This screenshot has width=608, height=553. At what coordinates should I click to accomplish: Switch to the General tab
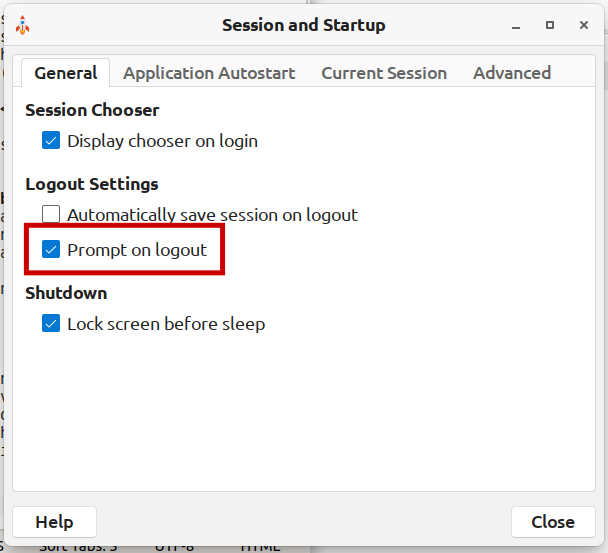65,73
